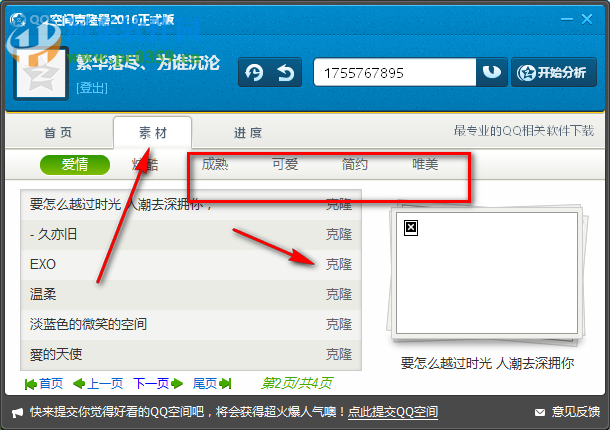The height and width of the screenshot is (430, 610).
Task: Switch to the 素材 tab
Action: 152,133
